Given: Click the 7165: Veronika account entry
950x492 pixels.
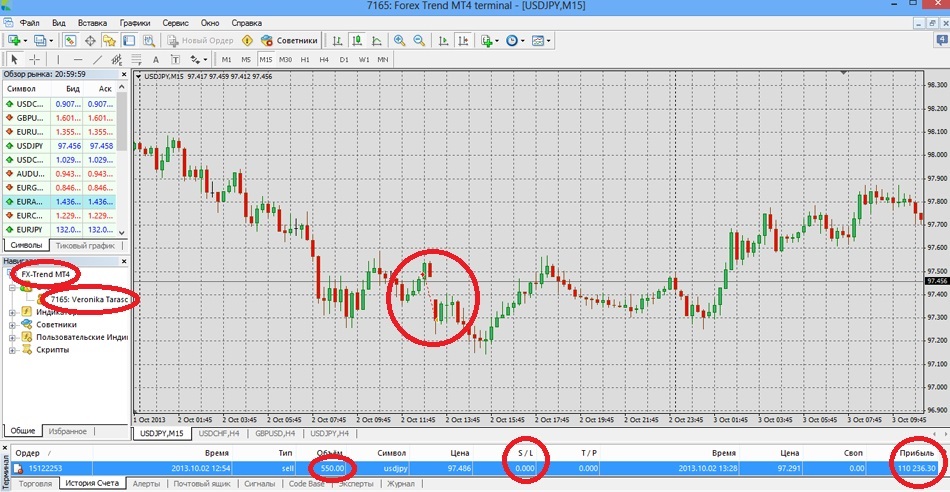Looking at the screenshot, I should pyautogui.click(x=92, y=298).
